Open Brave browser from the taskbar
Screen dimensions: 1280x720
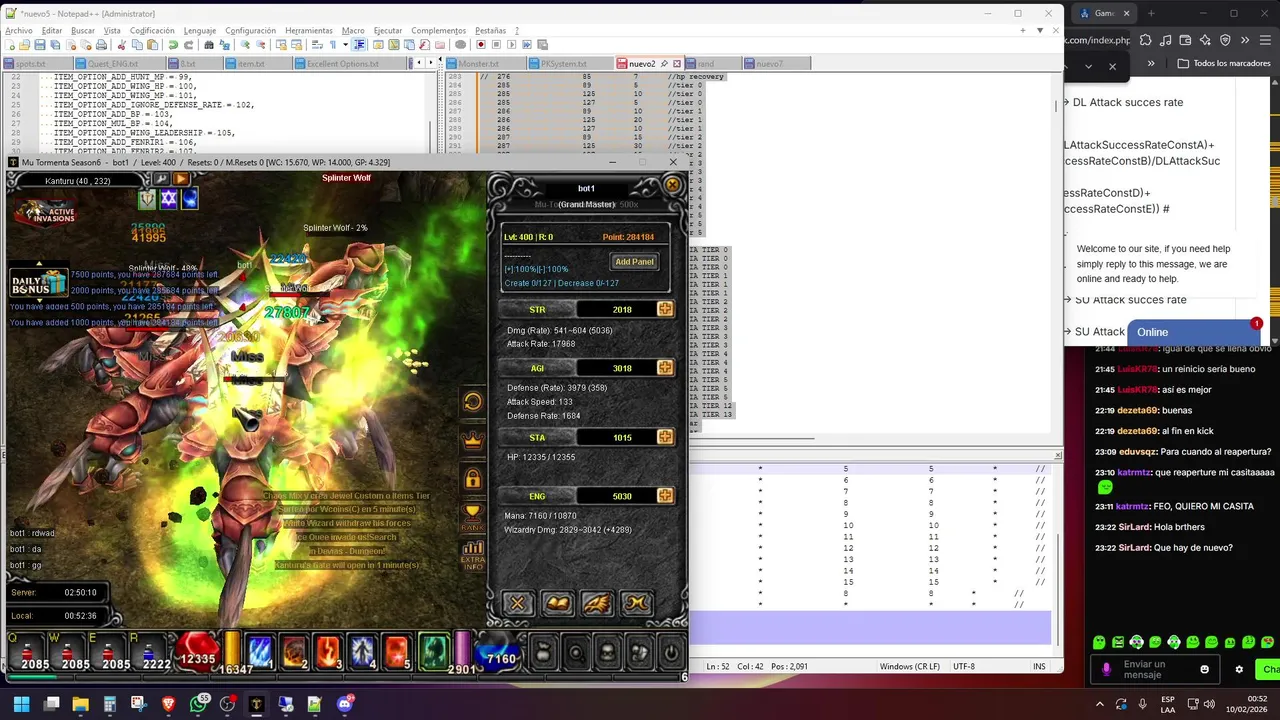tap(168, 704)
